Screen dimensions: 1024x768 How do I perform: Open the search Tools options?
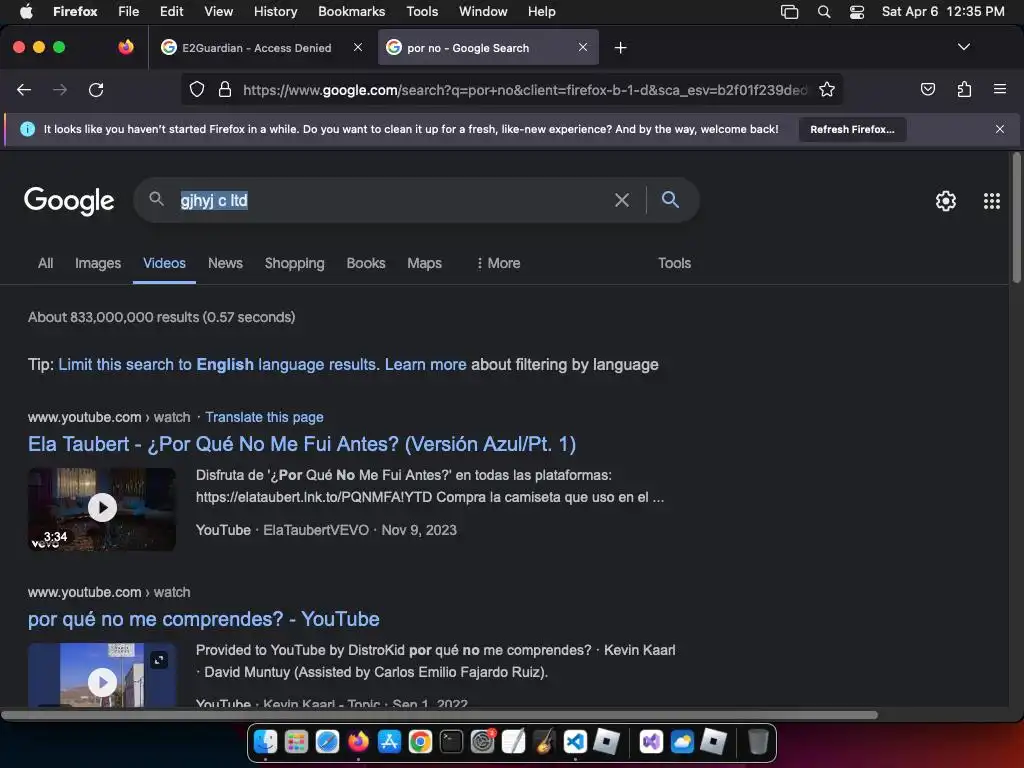[x=674, y=263]
